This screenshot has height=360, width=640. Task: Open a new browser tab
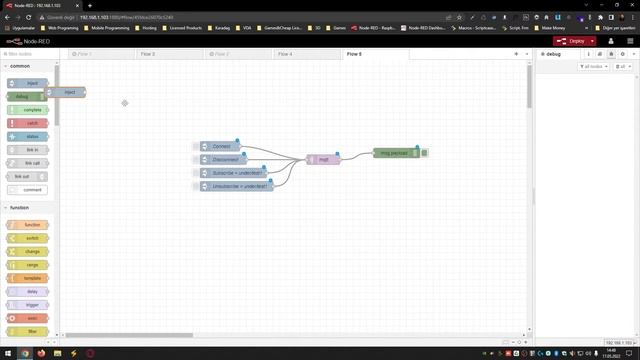tap(90, 6)
